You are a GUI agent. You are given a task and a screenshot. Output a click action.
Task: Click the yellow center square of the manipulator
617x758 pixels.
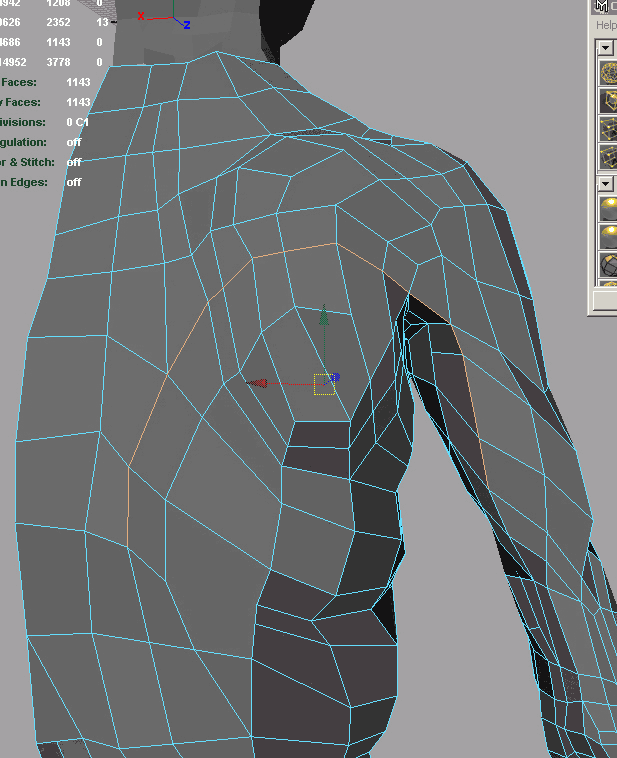(323, 384)
